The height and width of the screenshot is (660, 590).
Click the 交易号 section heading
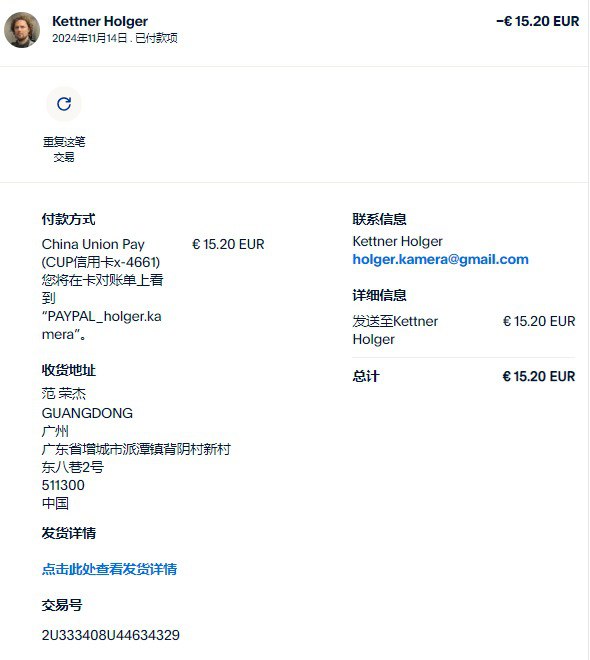tap(62, 605)
